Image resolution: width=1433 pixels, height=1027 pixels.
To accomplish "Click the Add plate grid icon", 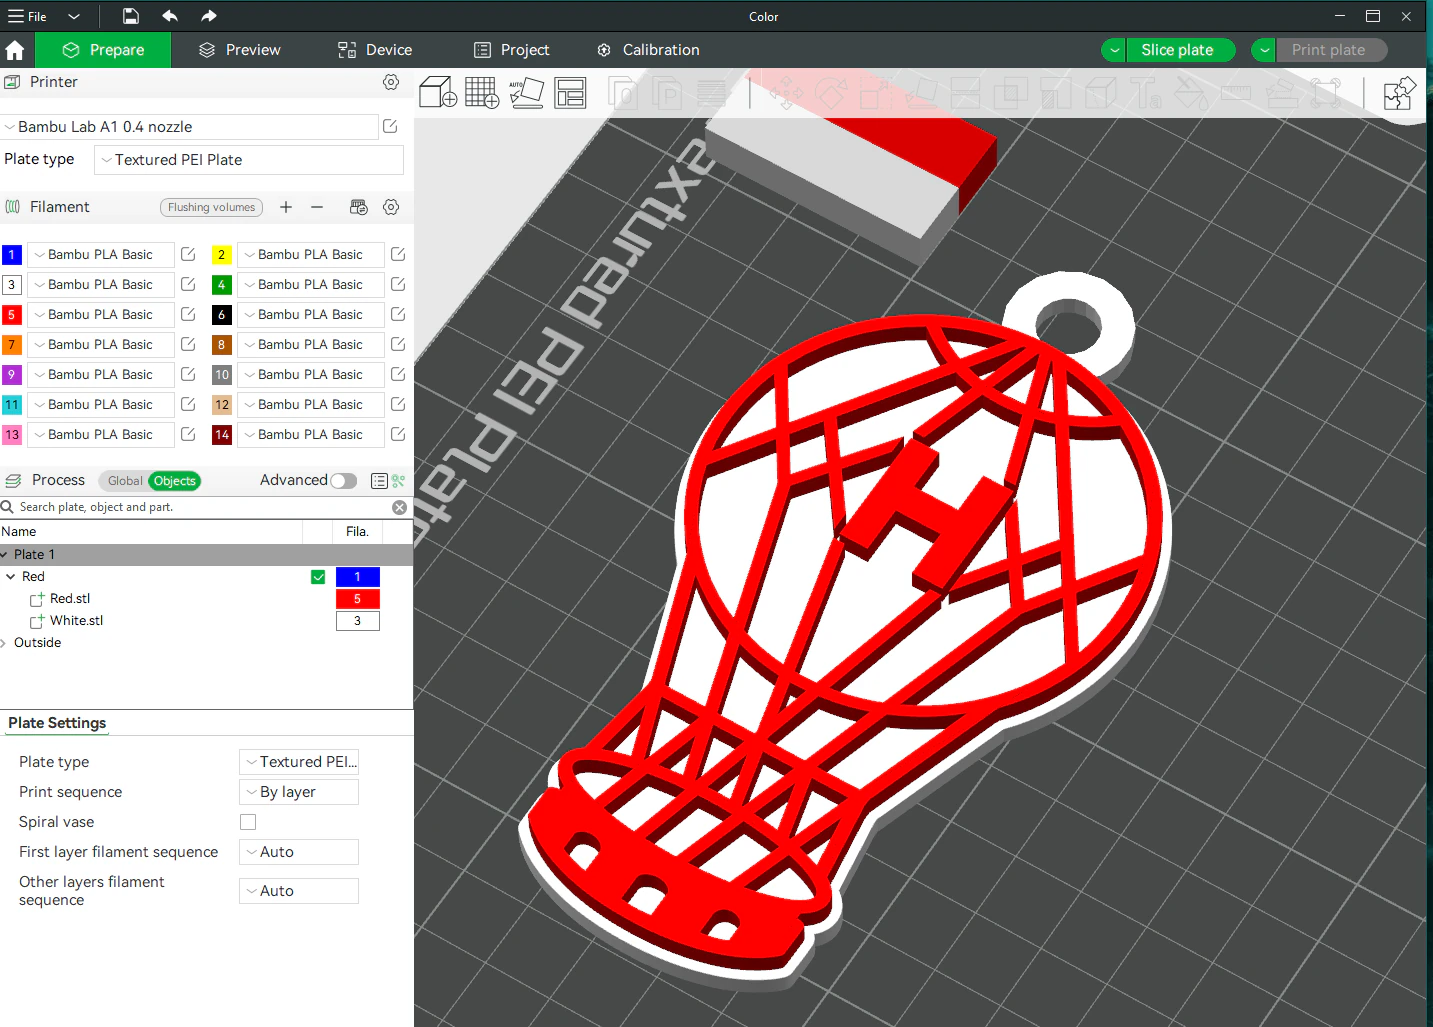I will pyautogui.click(x=482, y=93).
